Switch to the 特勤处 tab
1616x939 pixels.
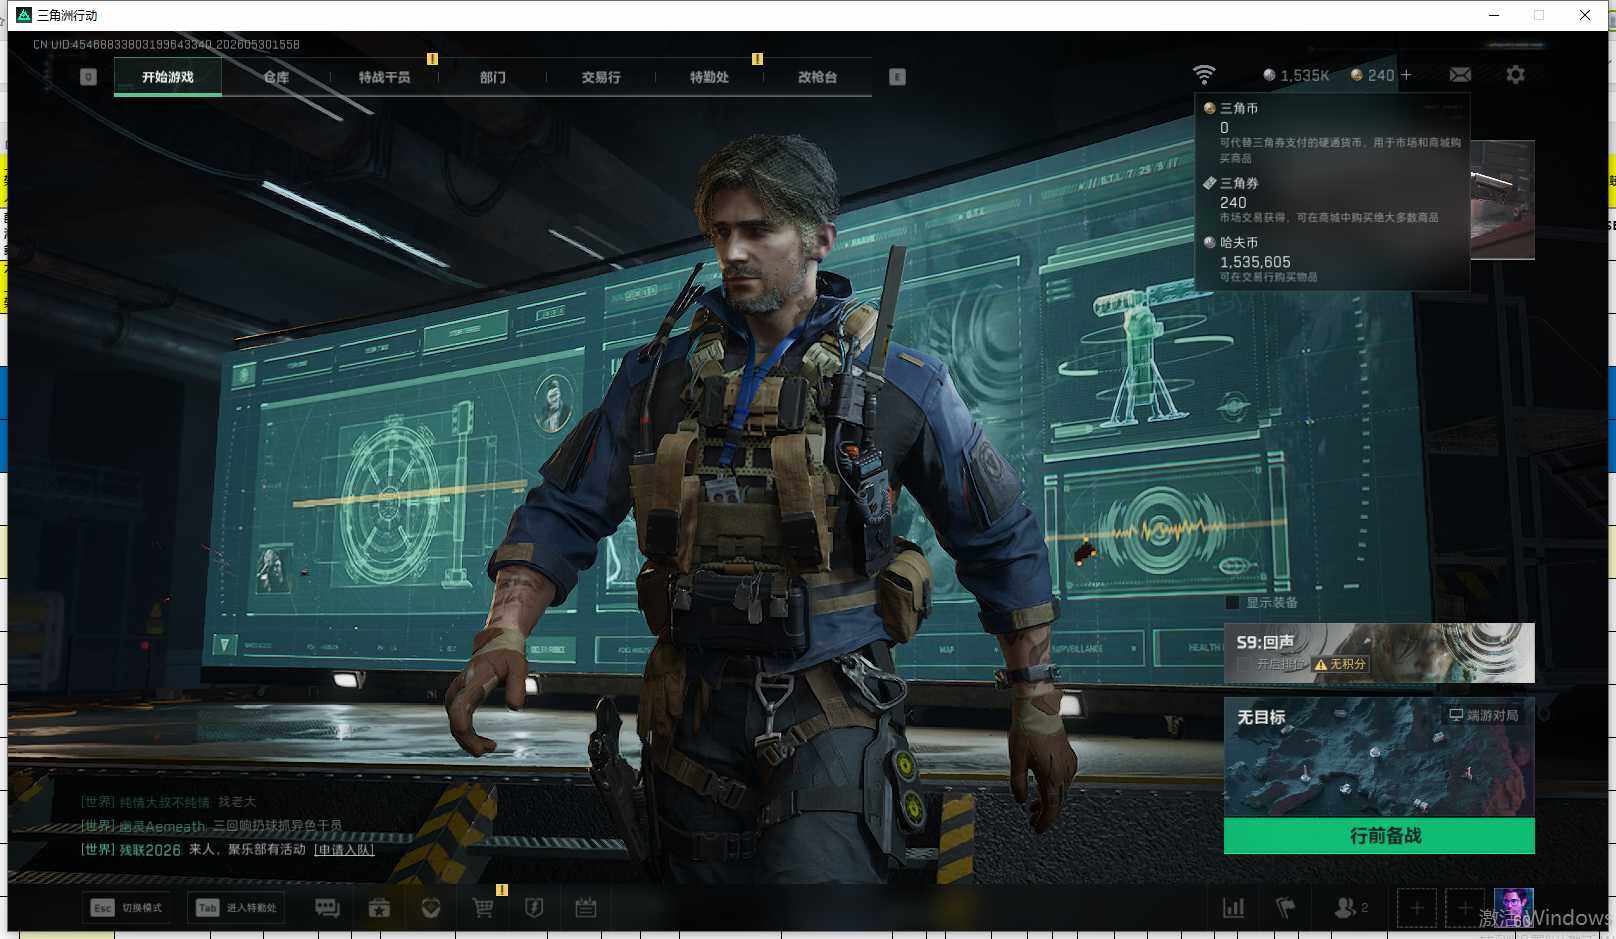click(x=709, y=77)
